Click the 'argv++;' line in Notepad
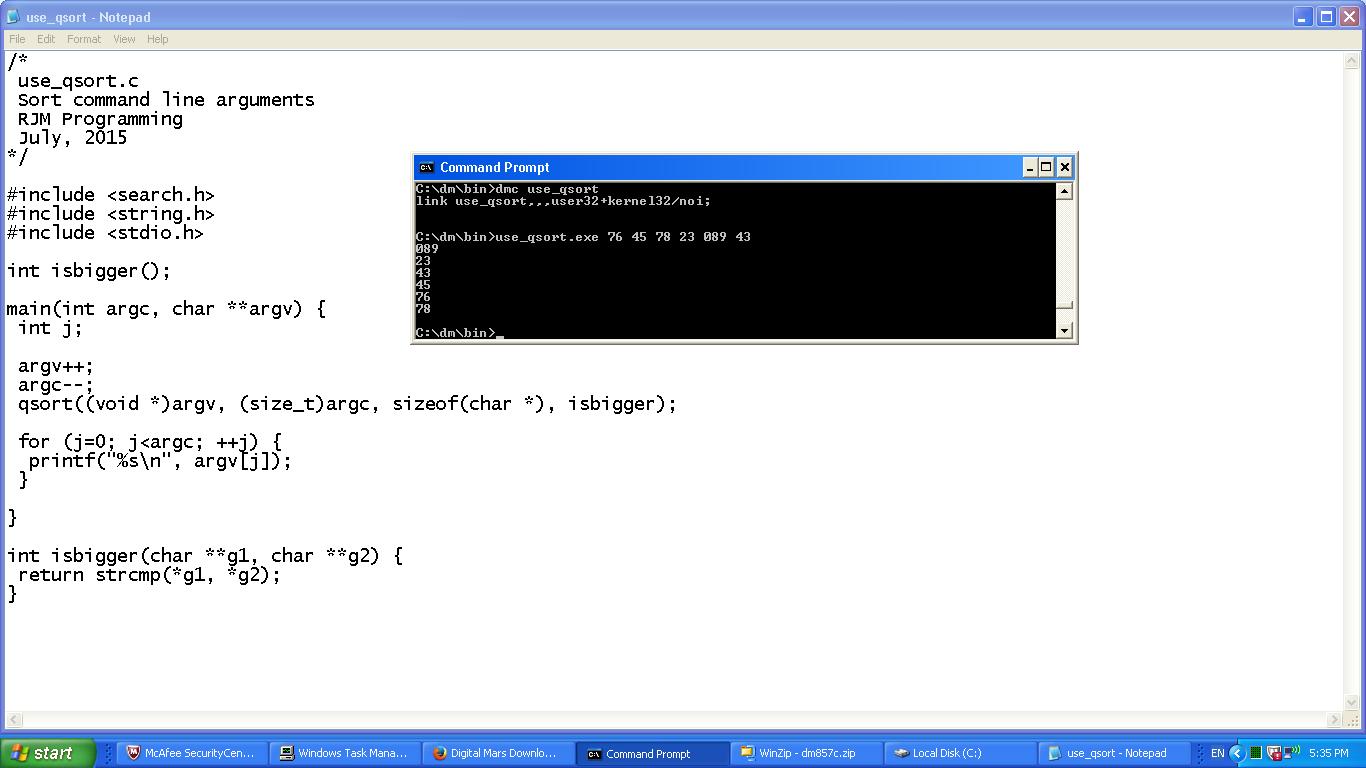 [x=55, y=366]
